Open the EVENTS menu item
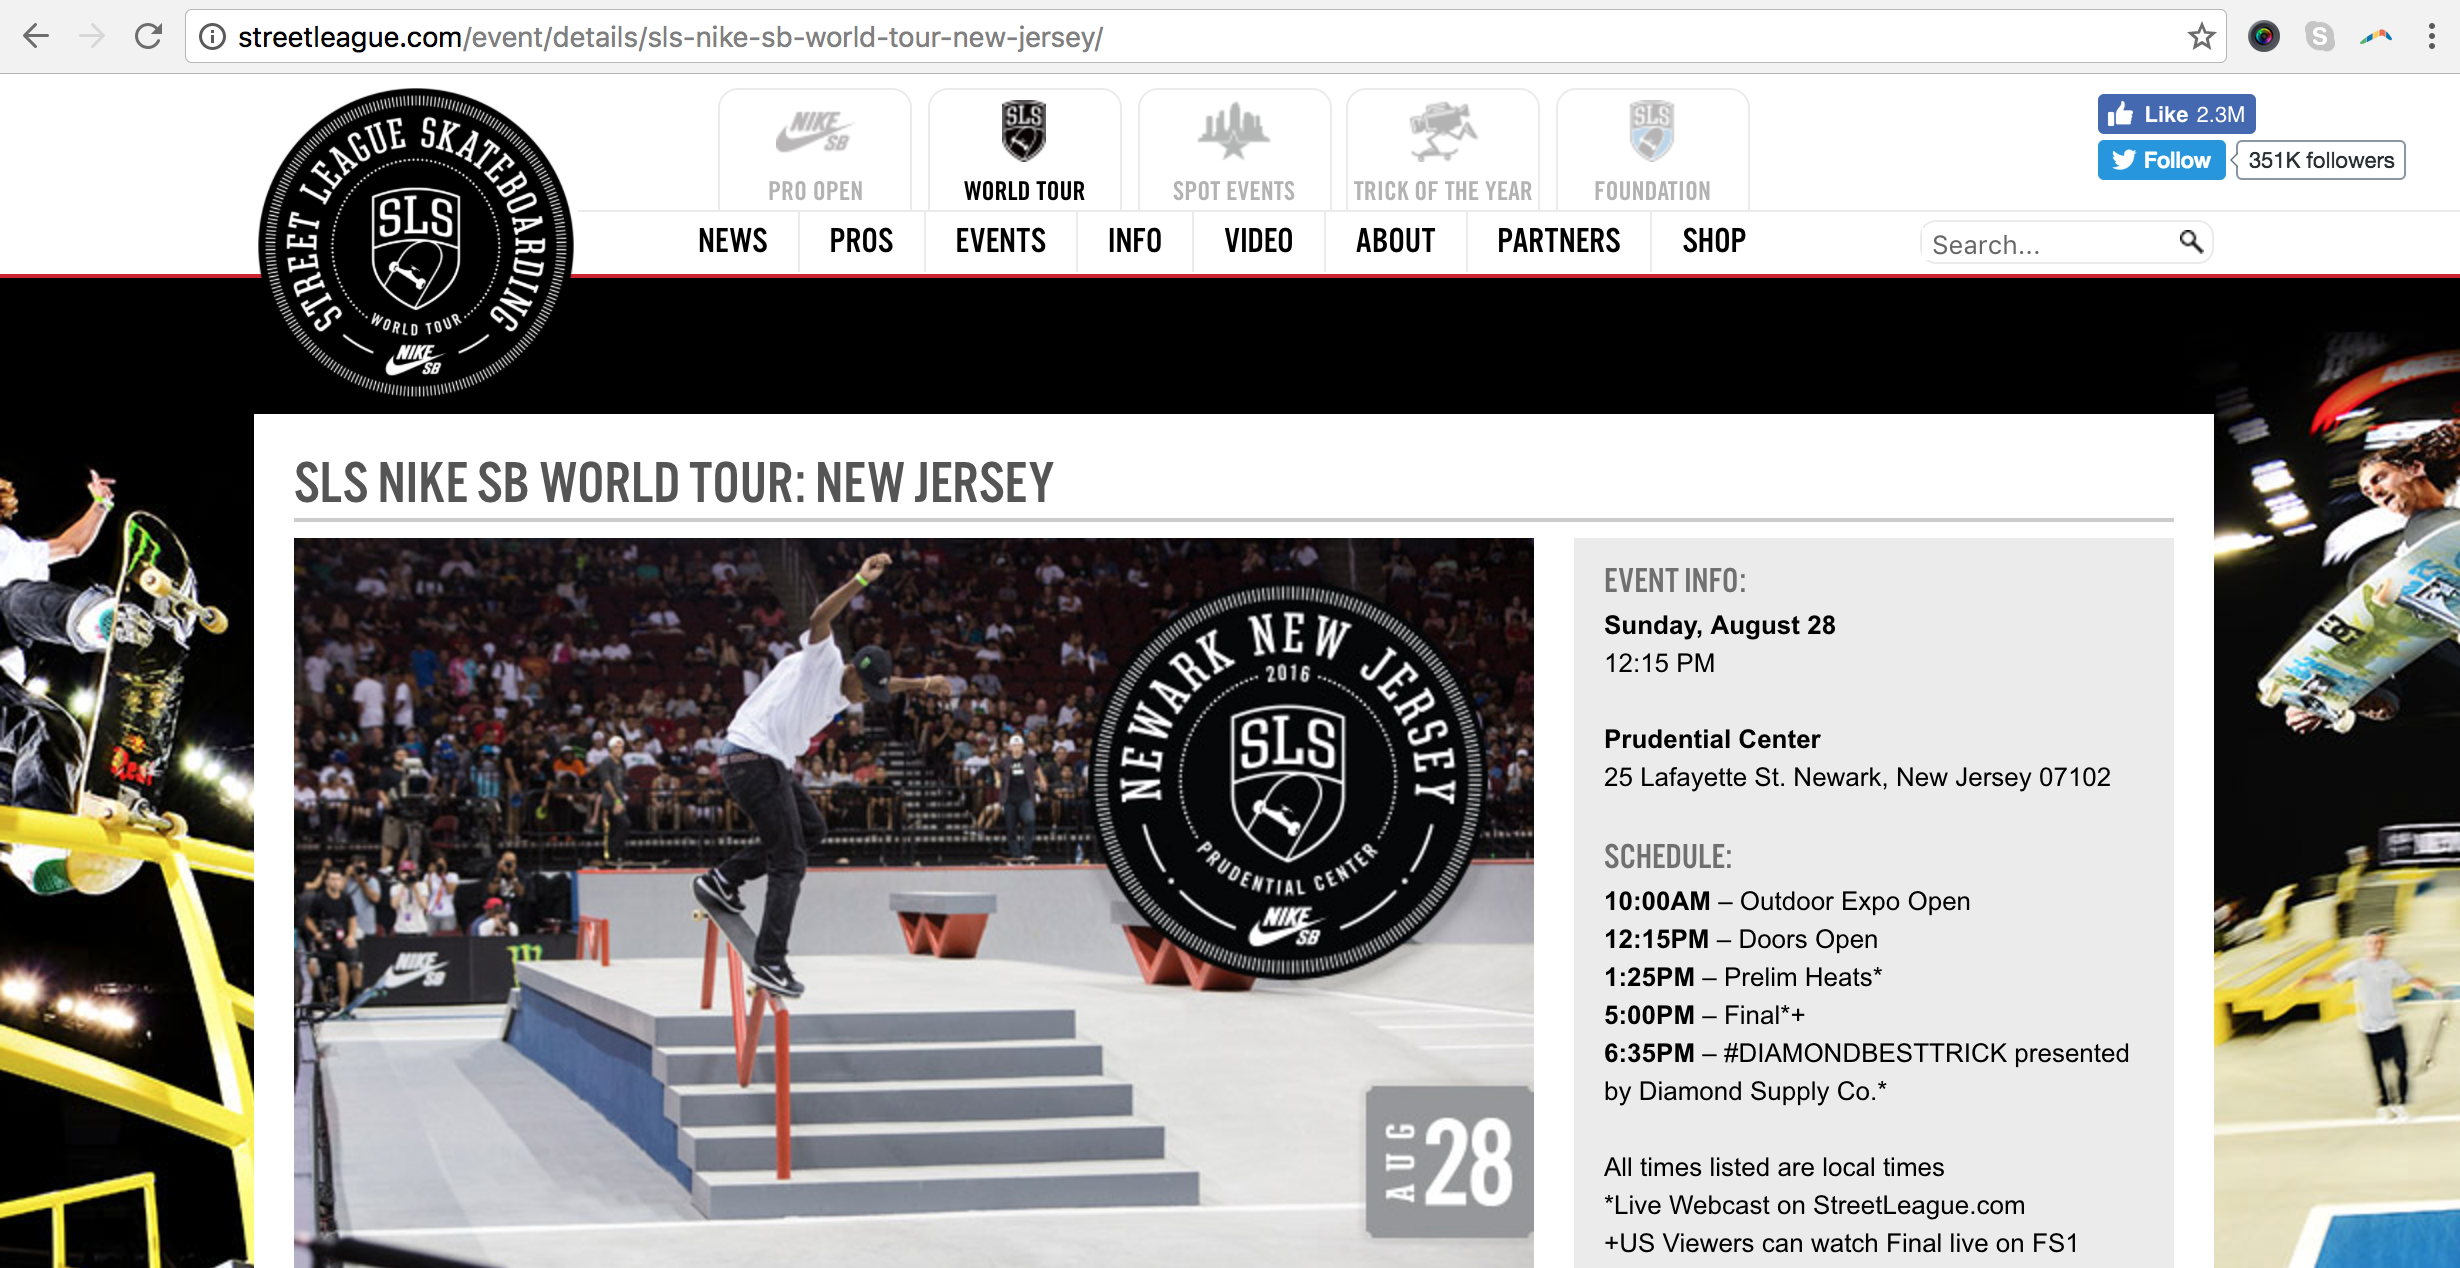The height and width of the screenshot is (1268, 2460). click(1000, 241)
